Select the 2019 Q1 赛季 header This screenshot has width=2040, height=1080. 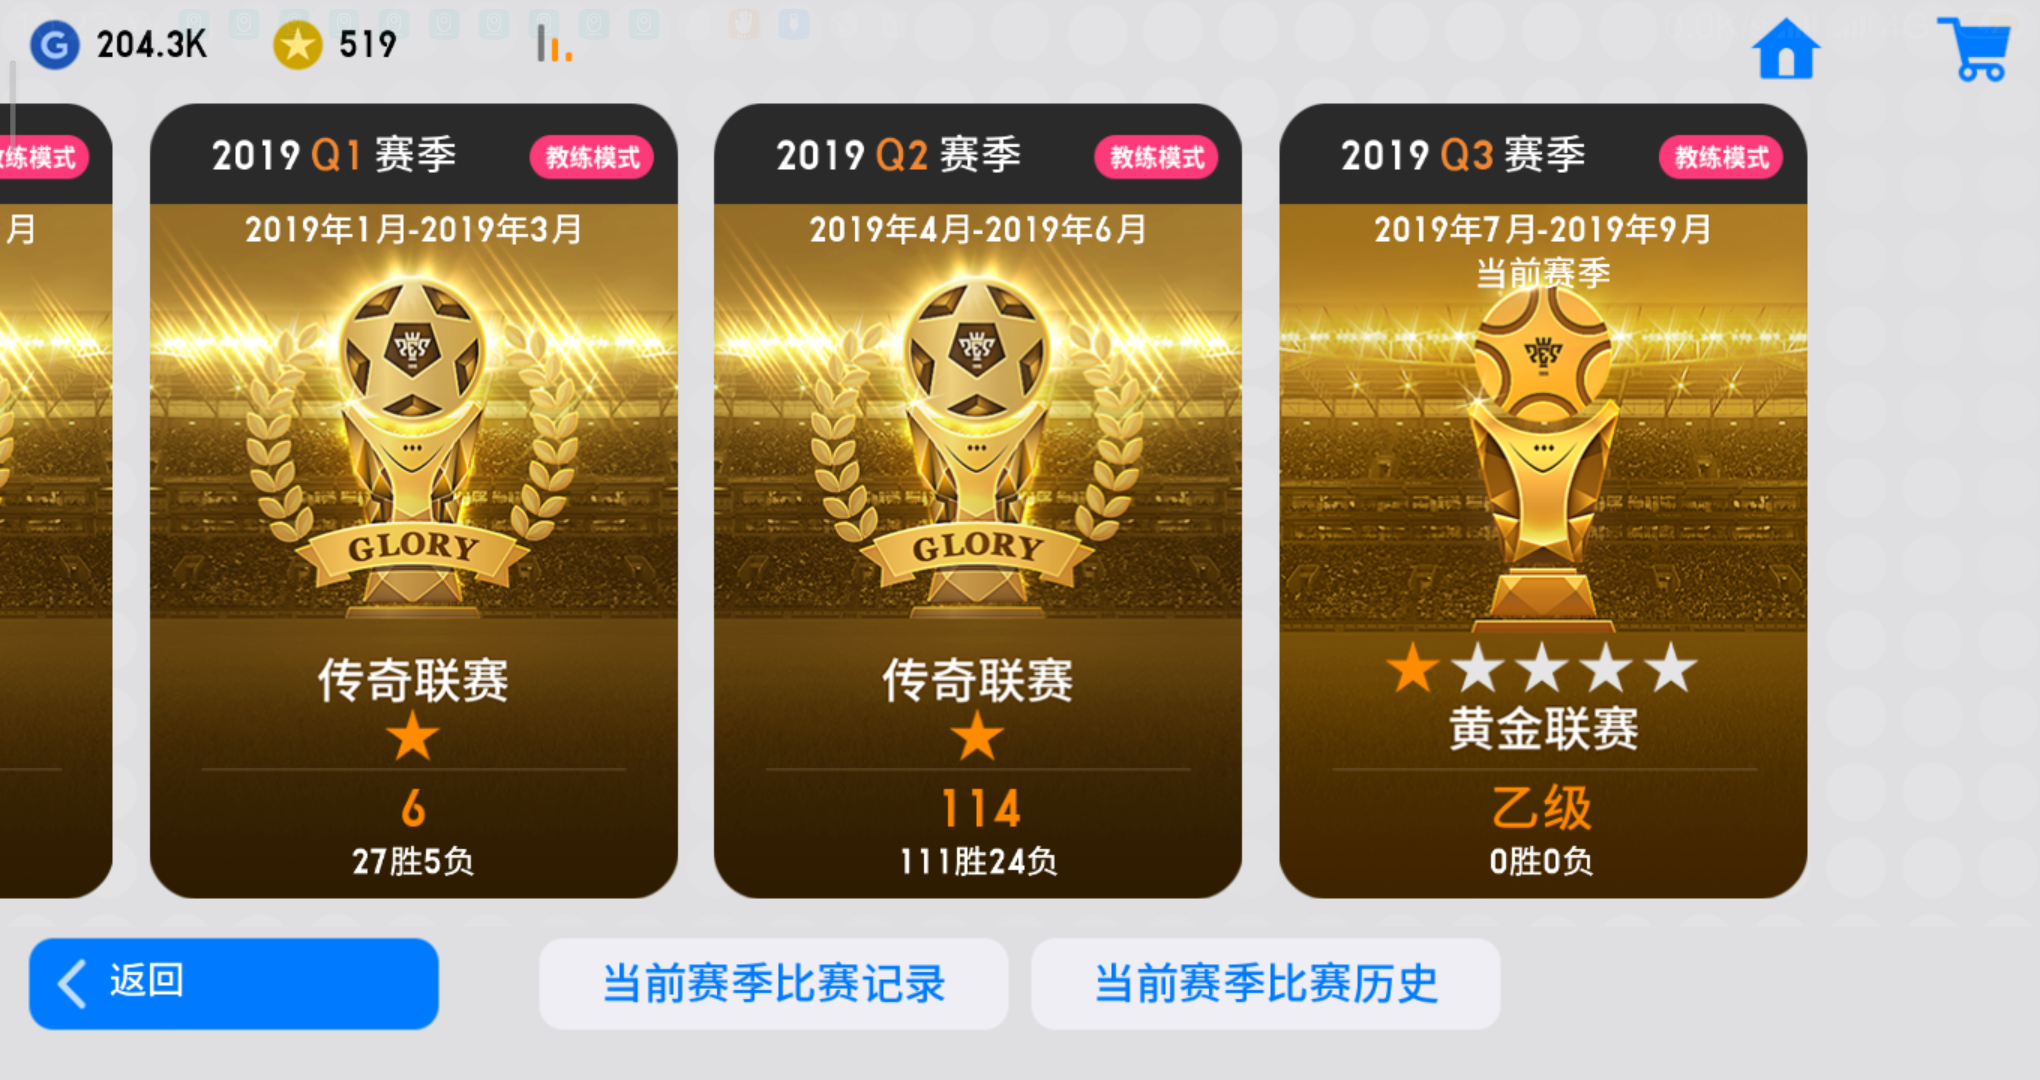click(x=334, y=155)
